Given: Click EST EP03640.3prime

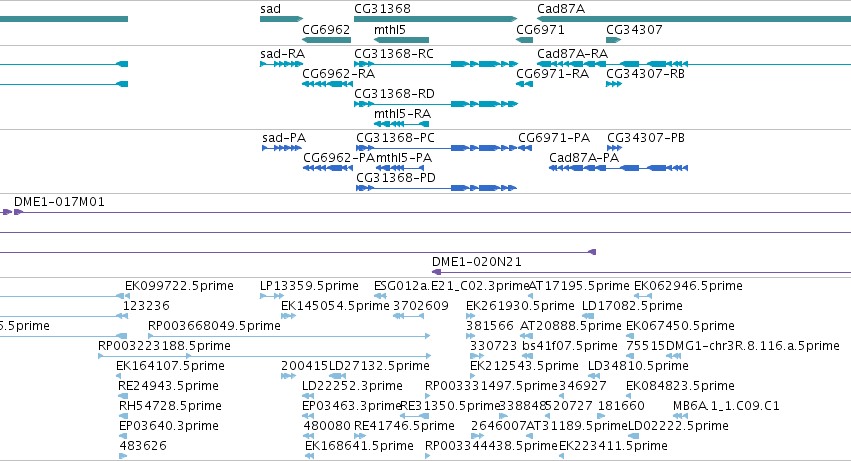Looking at the screenshot, I should coord(169,426).
